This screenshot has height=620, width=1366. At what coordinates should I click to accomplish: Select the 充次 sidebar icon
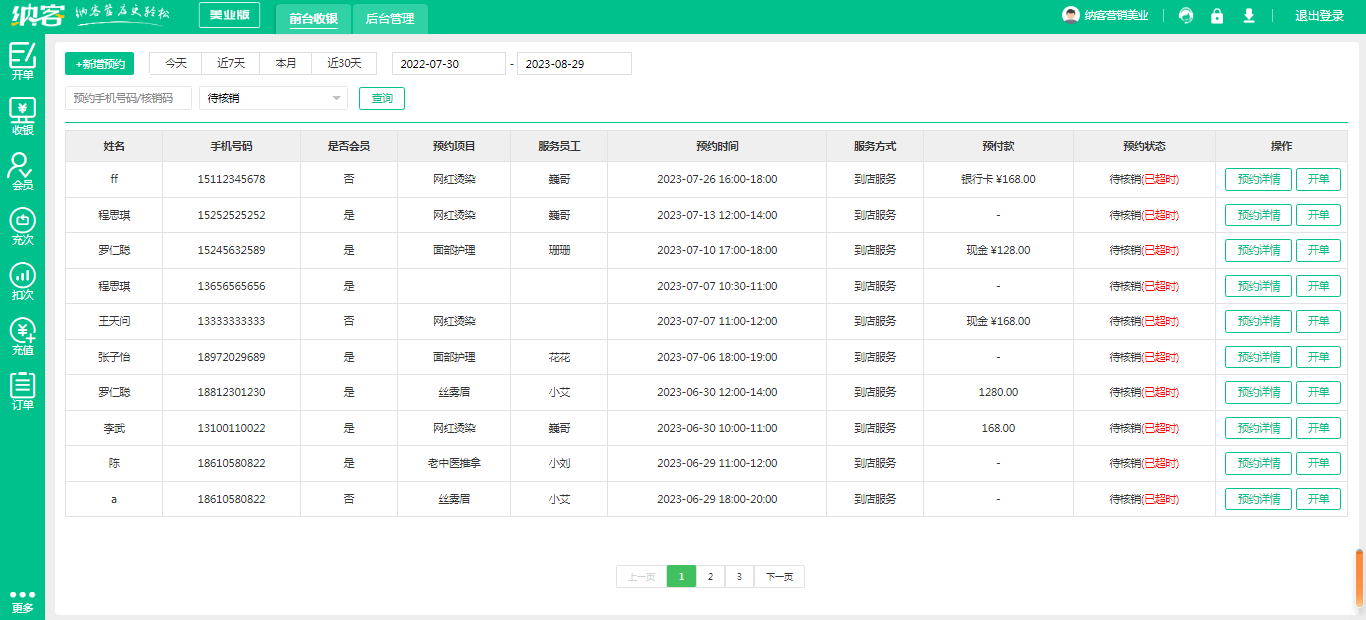point(22,226)
